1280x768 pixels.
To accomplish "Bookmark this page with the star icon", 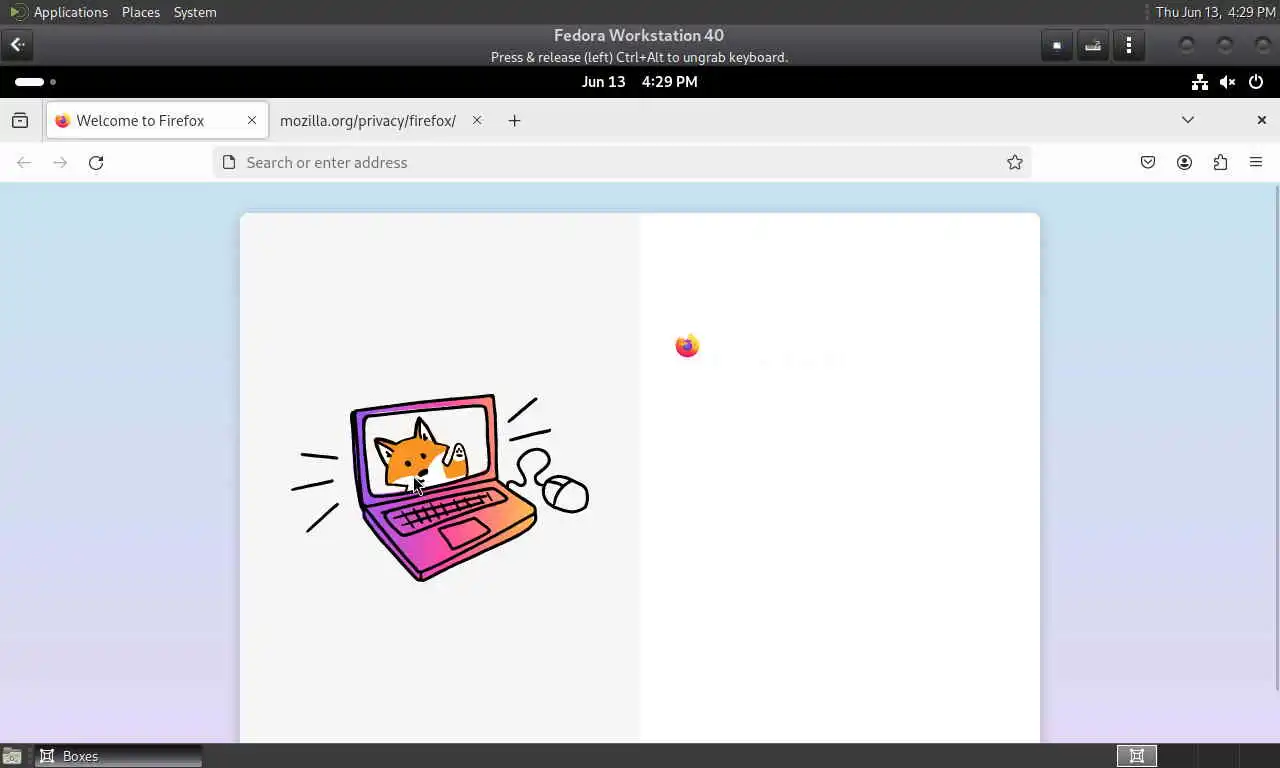I will pyautogui.click(x=1015, y=162).
